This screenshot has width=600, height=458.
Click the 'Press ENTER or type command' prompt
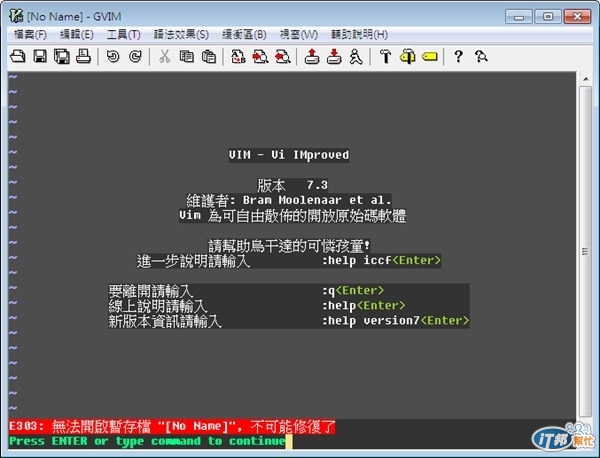coord(147,441)
